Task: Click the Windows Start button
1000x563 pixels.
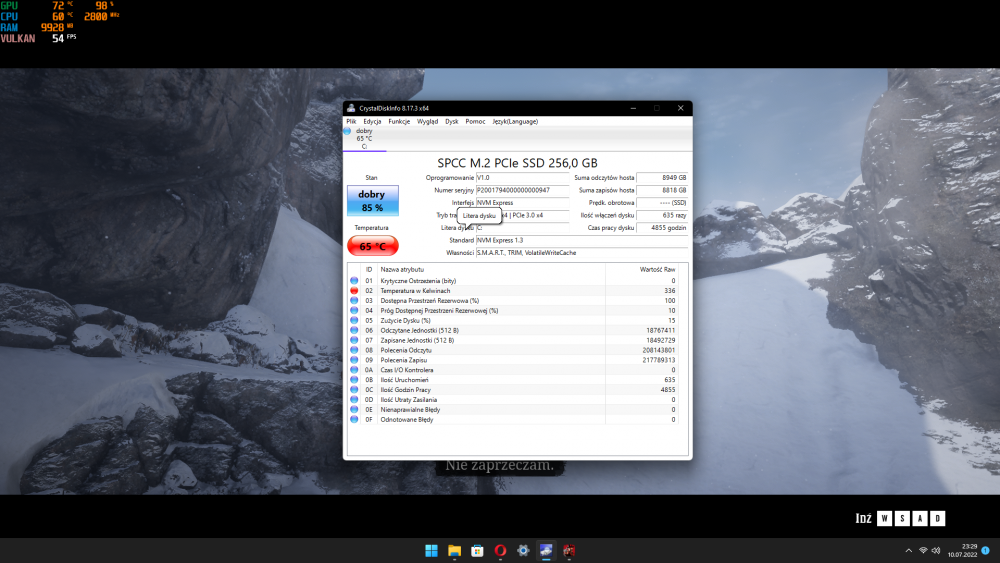Action: pos(431,550)
